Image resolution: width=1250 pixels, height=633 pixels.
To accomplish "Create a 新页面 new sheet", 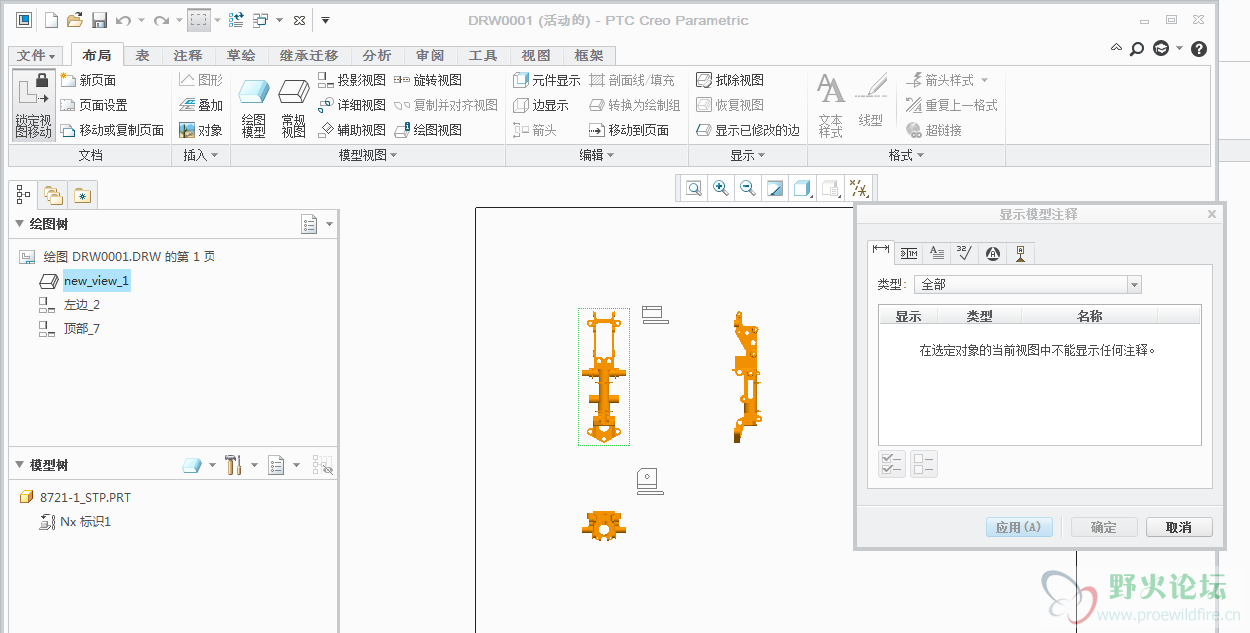I will [88, 80].
